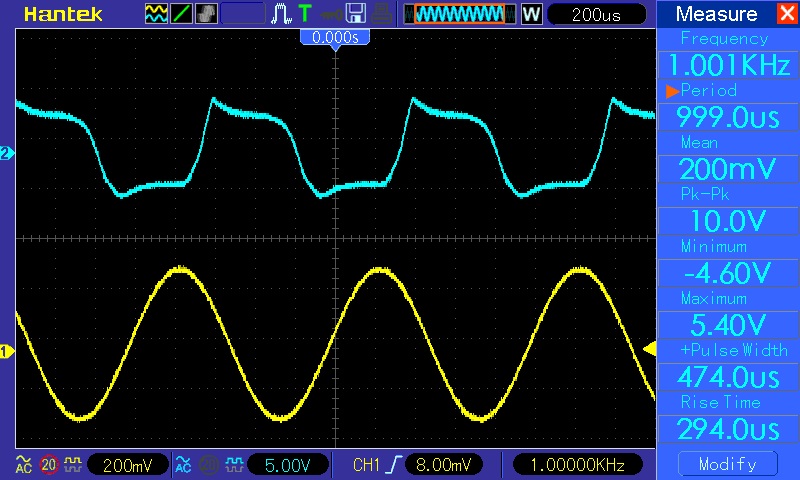Toggle the CH1 20 bandwidth limit indicator
The width and height of the screenshot is (800, 480).
tap(47, 465)
